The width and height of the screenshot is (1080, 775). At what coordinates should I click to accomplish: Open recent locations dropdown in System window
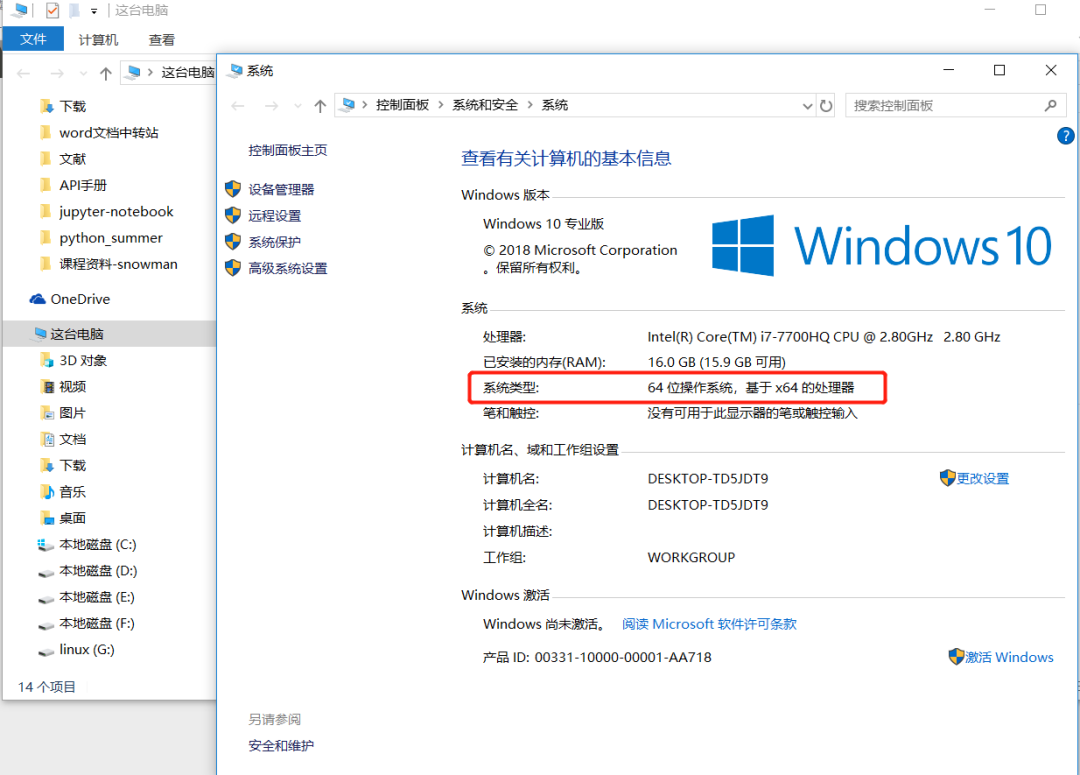point(298,106)
